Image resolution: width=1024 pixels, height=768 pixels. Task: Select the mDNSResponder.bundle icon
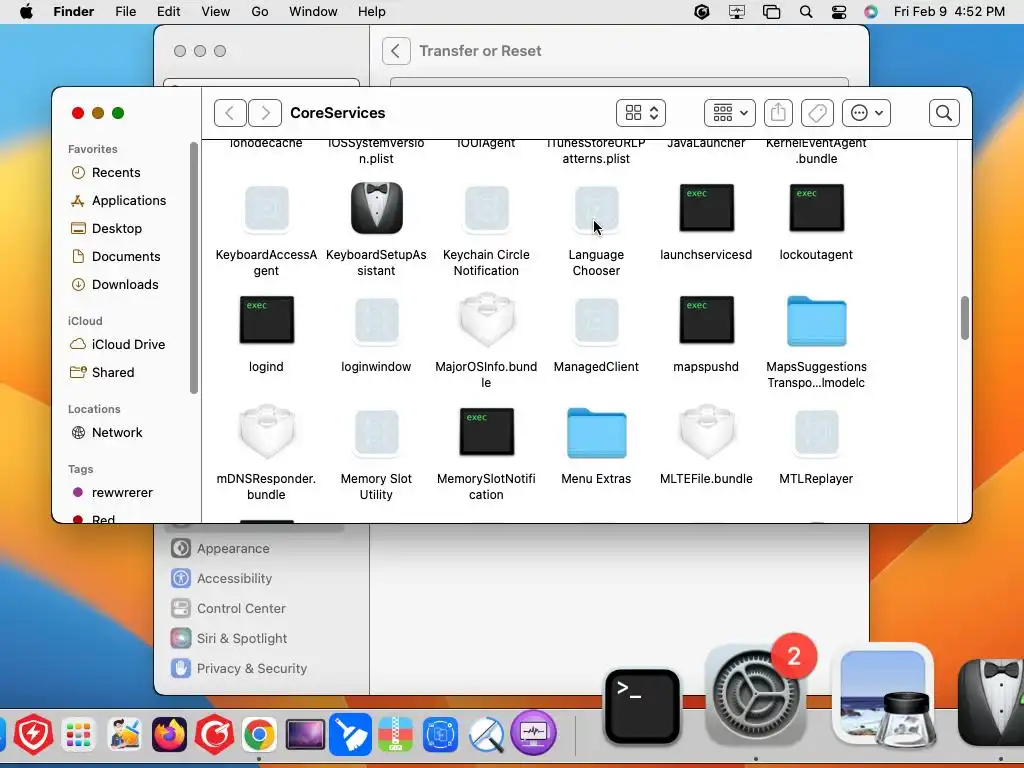[266, 432]
